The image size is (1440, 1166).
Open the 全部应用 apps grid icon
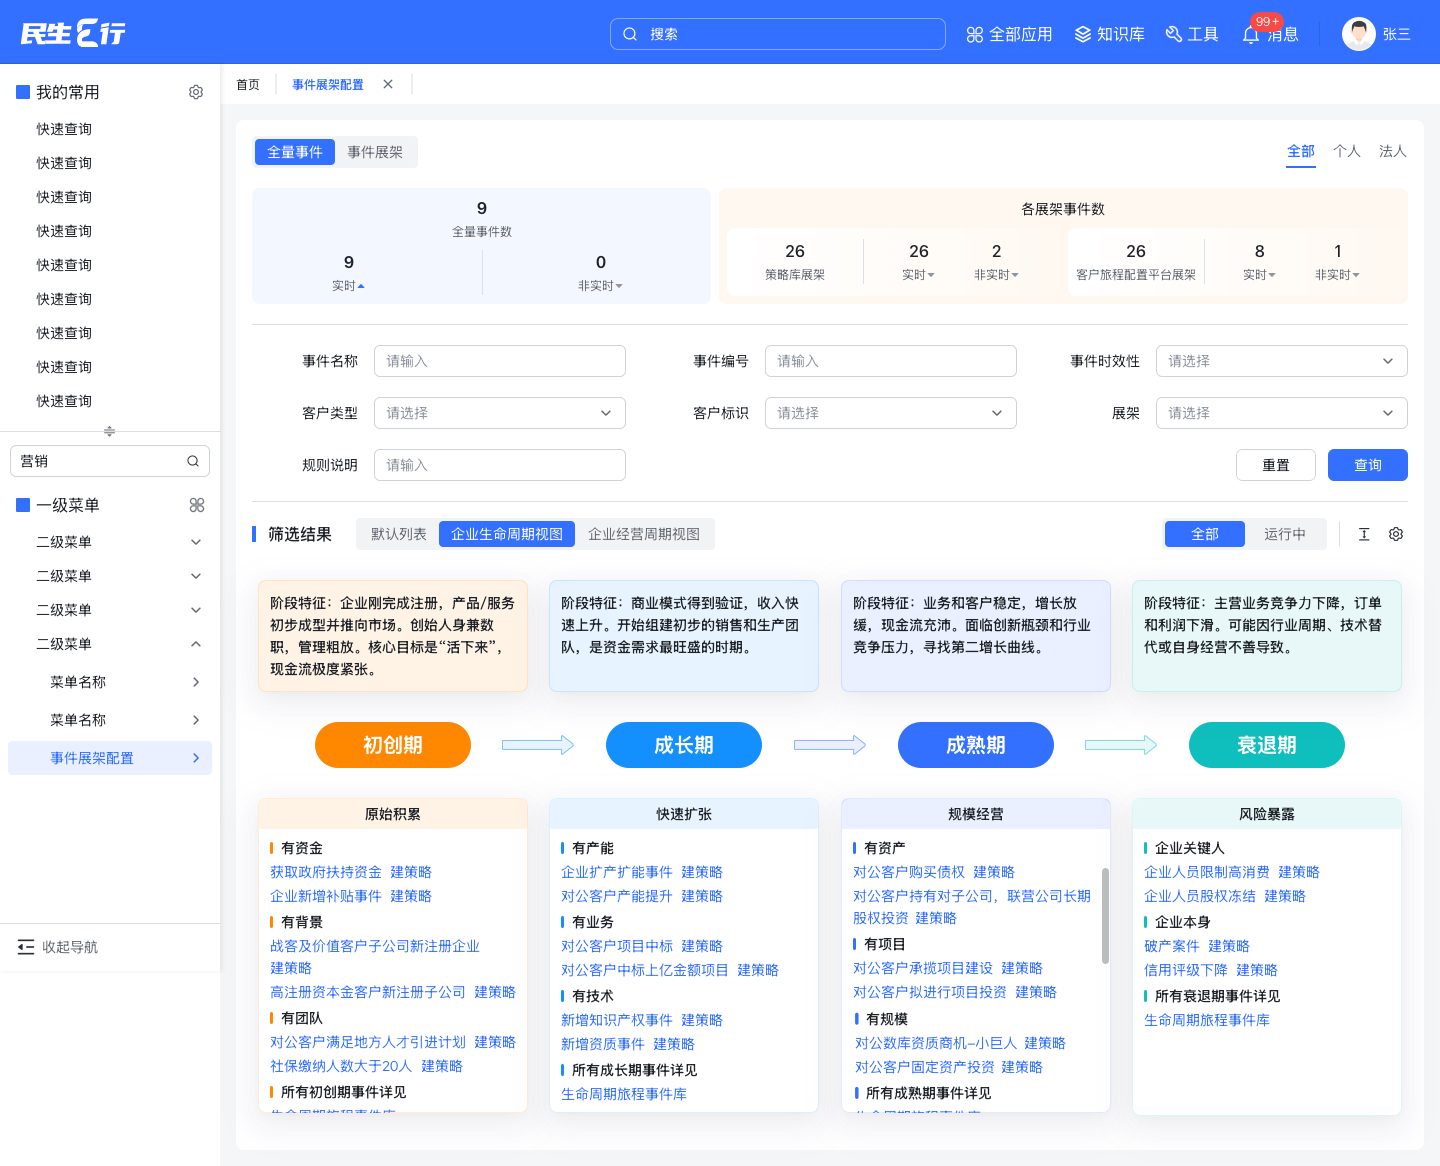(x=975, y=34)
